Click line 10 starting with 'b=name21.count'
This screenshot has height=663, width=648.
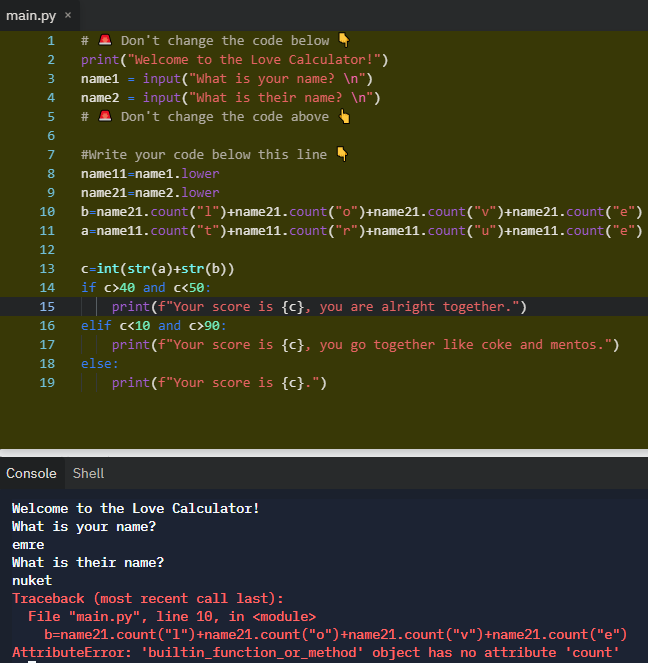point(361,211)
